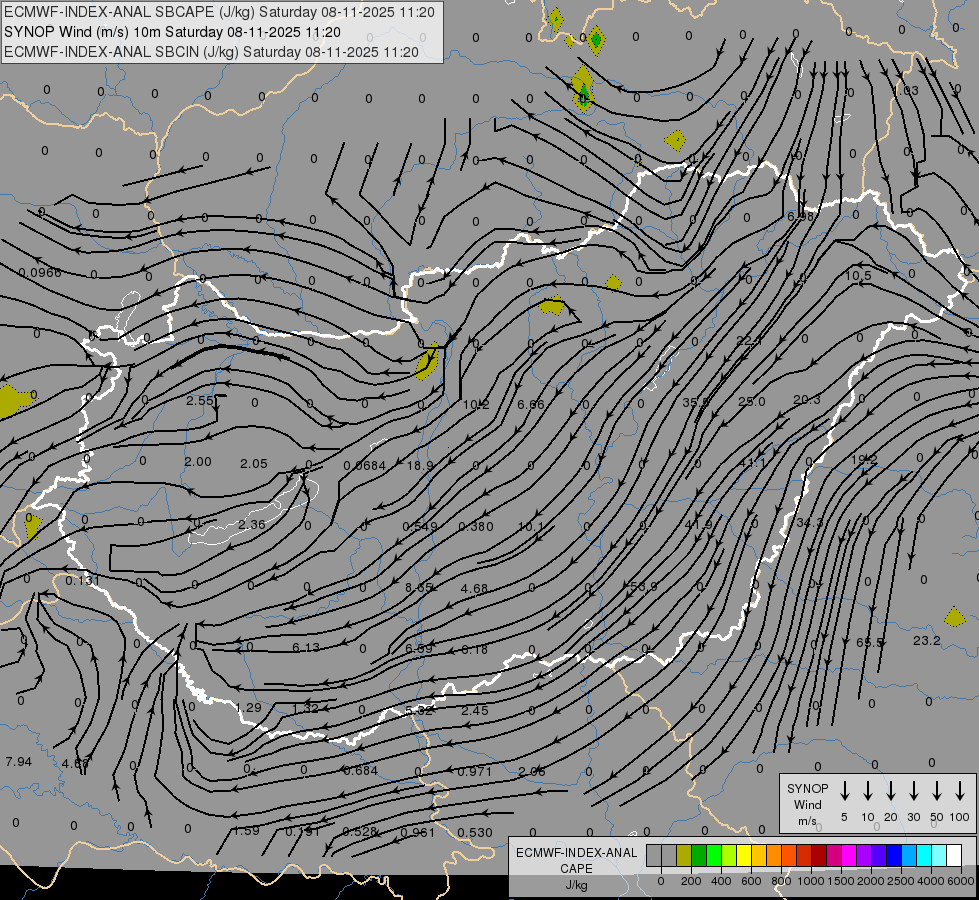Click the SBCAPE title line in header

coord(219,12)
